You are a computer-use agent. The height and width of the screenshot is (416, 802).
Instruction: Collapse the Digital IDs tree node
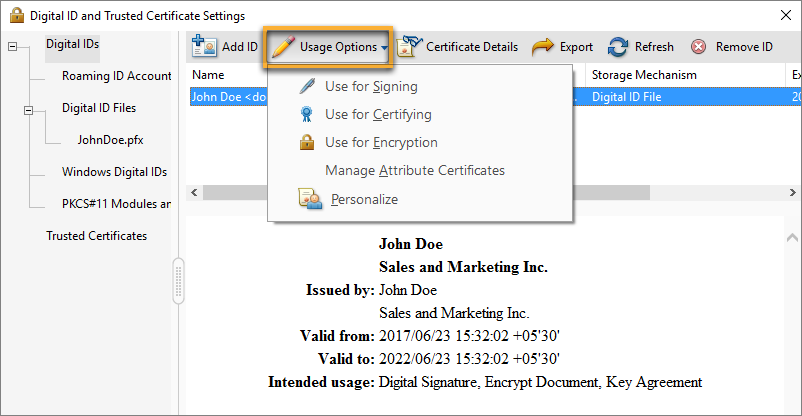[x=12, y=45]
